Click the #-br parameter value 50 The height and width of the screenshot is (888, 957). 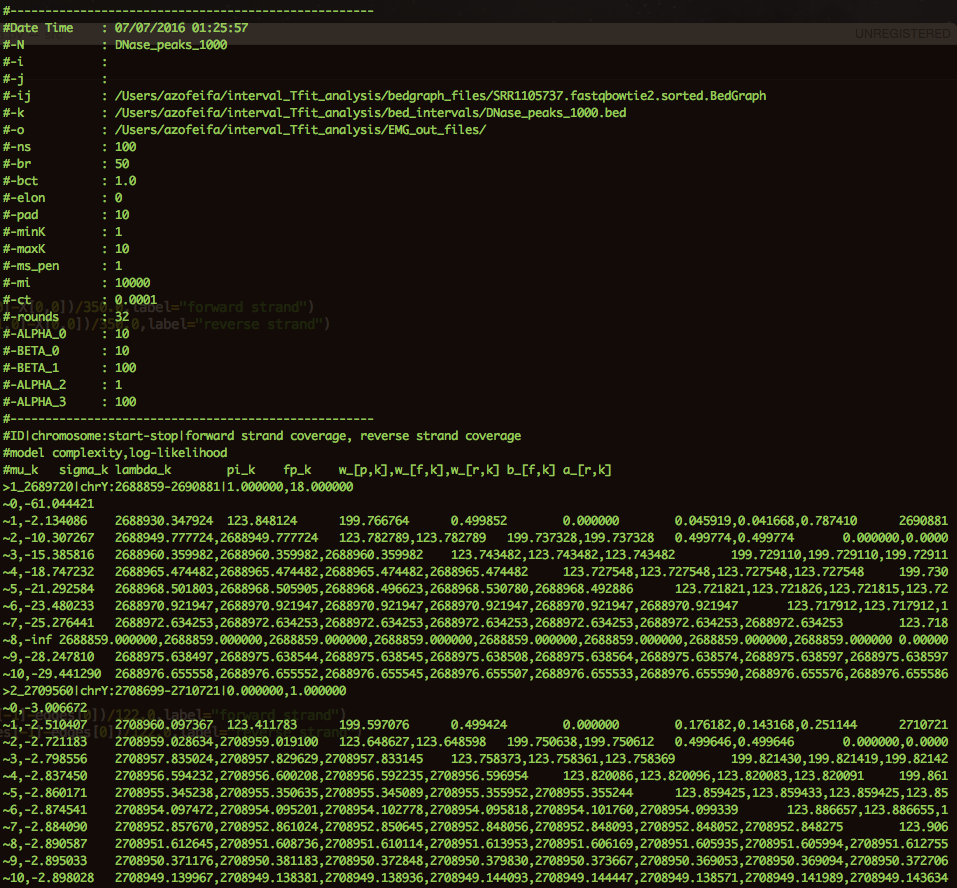click(121, 164)
